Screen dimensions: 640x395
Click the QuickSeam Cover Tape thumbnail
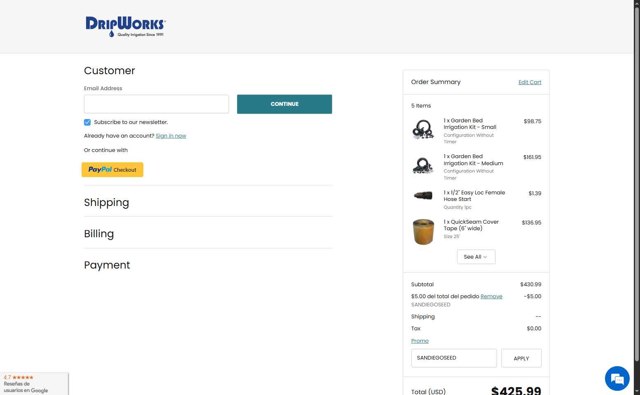tap(423, 231)
